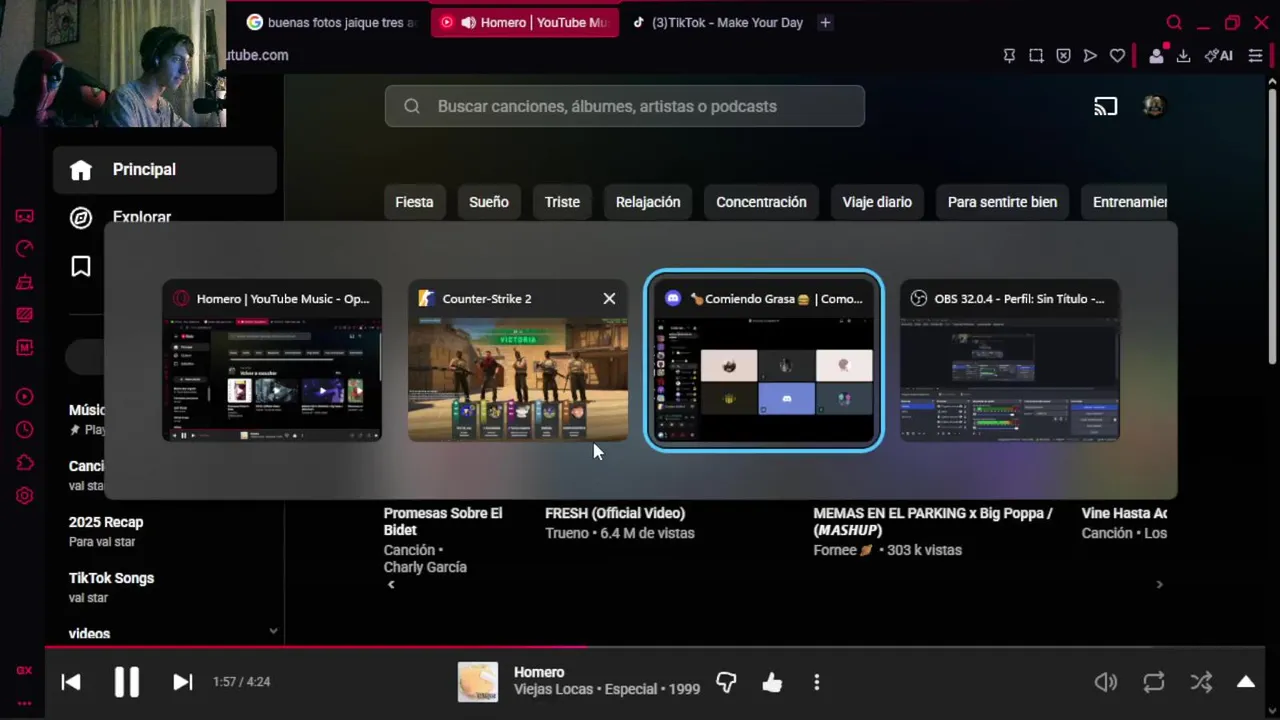Open the Aria AI assistant

pyautogui.click(x=1218, y=56)
